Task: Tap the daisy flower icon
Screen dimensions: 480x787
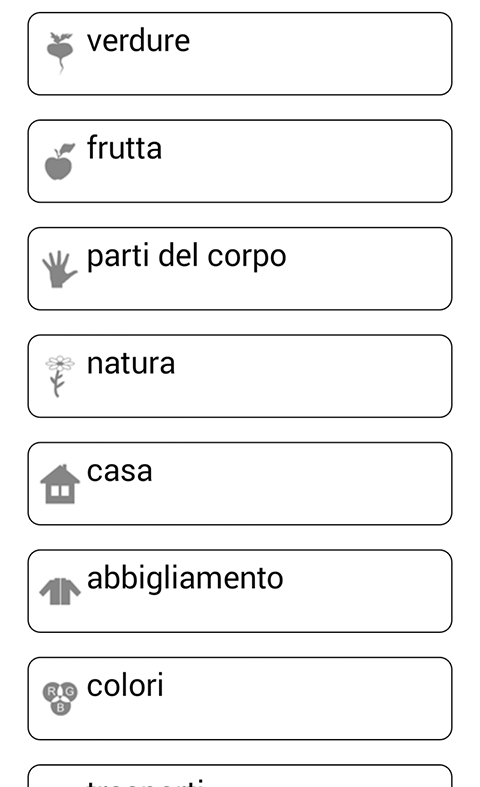Action: point(60,376)
